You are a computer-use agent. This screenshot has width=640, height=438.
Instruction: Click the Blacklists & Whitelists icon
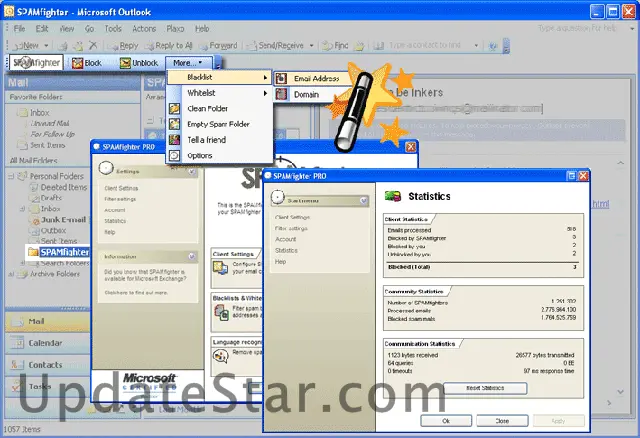point(221,312)
